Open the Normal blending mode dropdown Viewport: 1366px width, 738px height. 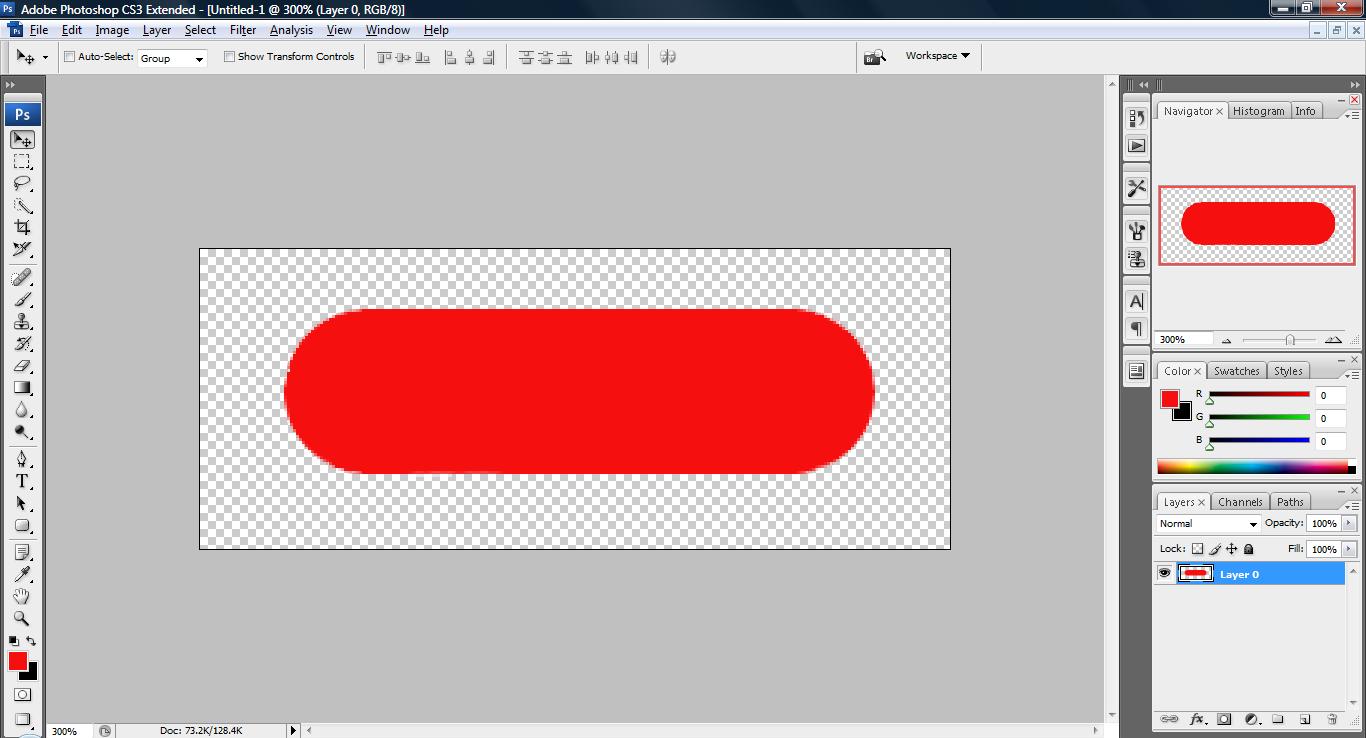[1206, 523]
